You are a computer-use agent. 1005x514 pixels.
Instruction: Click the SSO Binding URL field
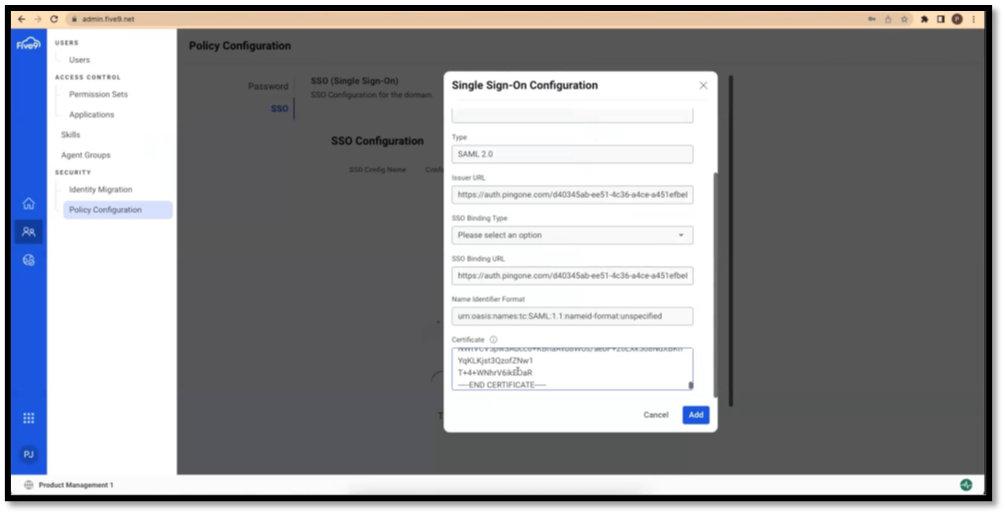pyautogui.click(x=572, y=276)
